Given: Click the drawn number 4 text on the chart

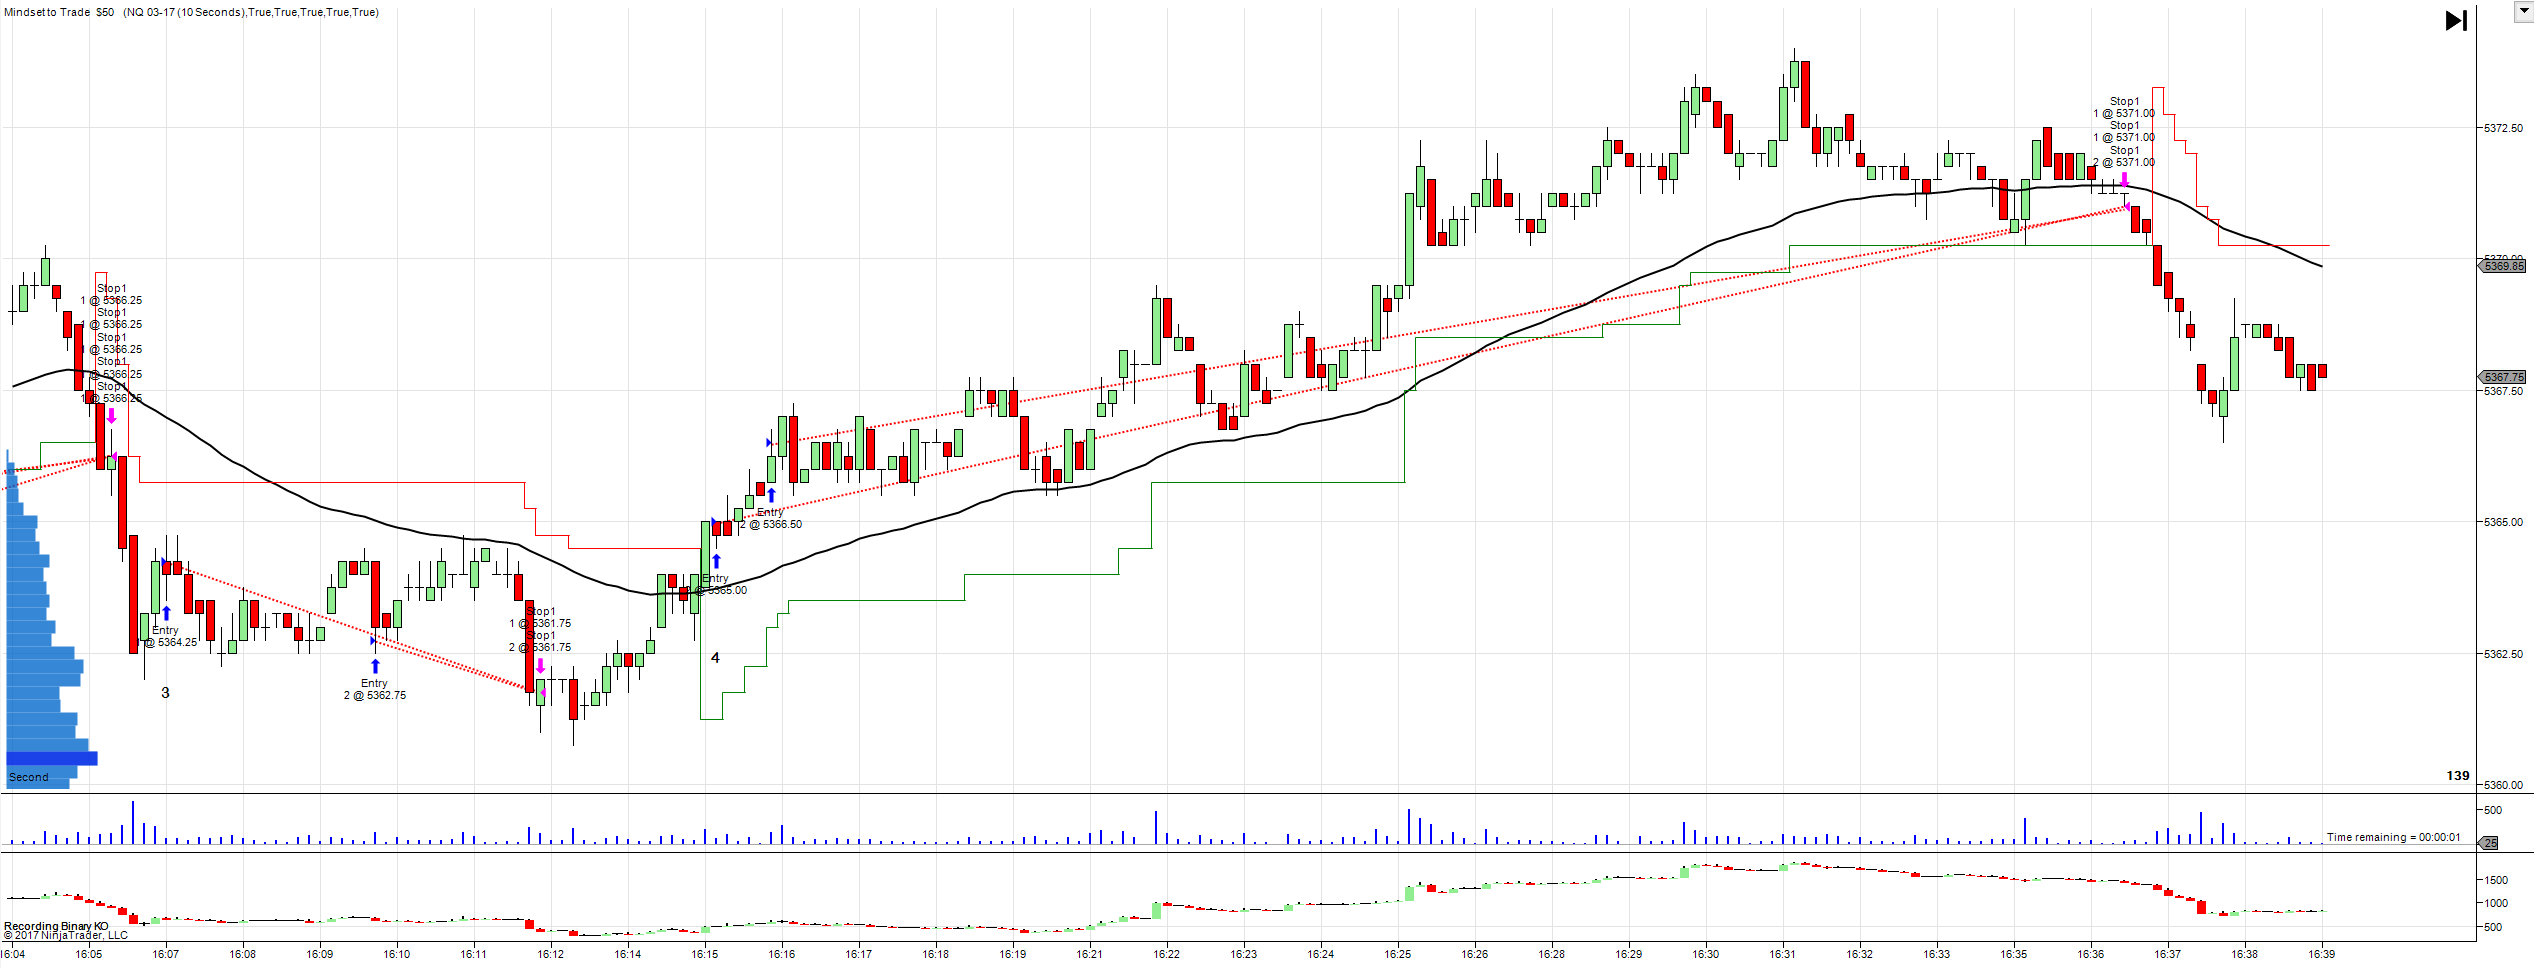Looking at the screenshot, I should tap(715, 658).
